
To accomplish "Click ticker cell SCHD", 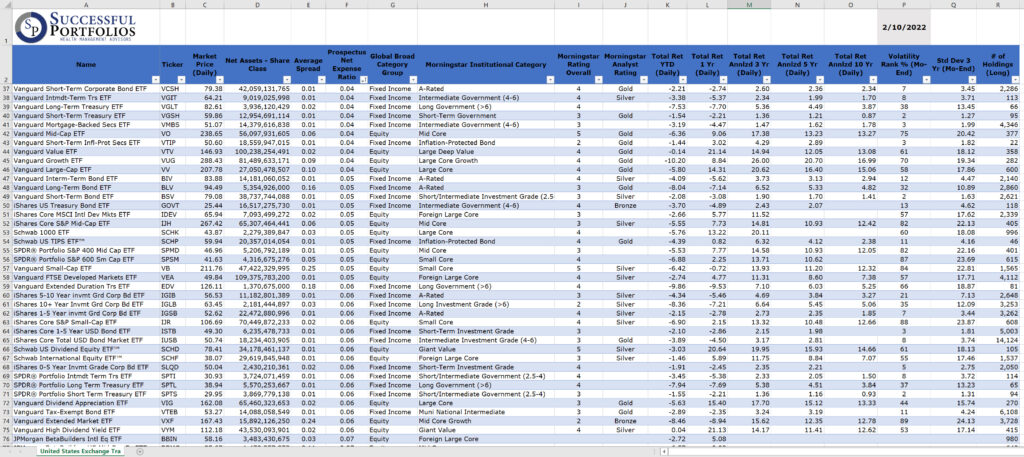I will 173,349.
